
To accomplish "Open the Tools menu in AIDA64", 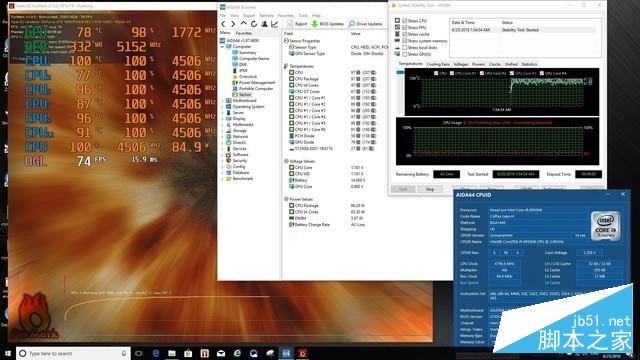I will (303, 16).
